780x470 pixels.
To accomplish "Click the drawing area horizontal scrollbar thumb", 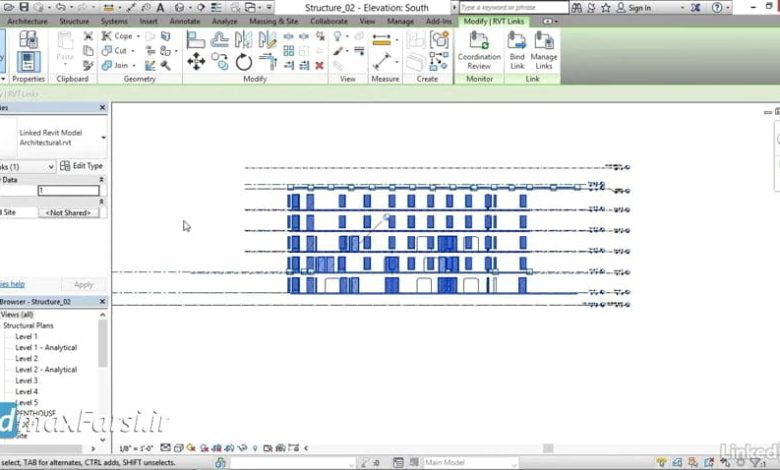I will pos(548,448).
